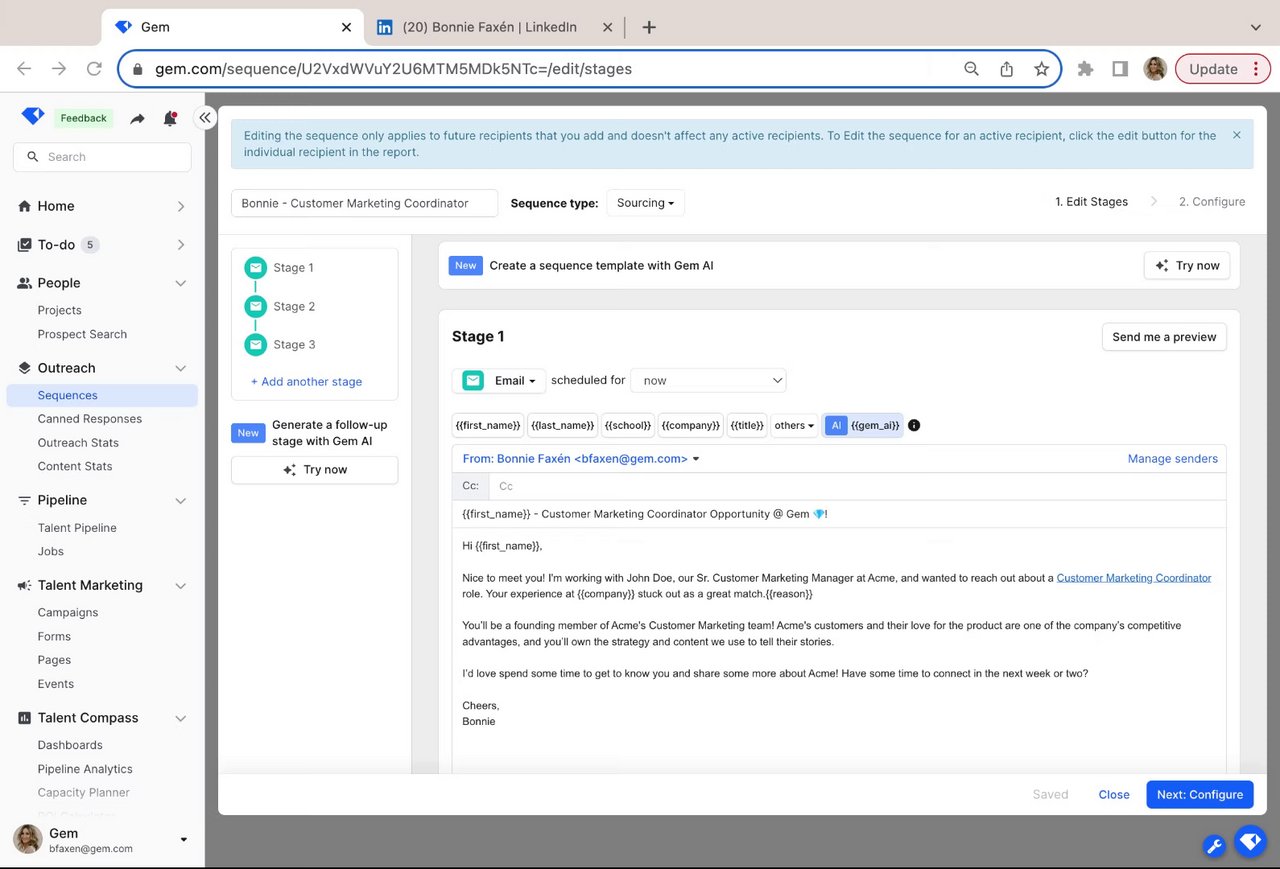Click the wrench tool floating button
The height and width of the screenshot is (869, 1280).
[1215, 846]
